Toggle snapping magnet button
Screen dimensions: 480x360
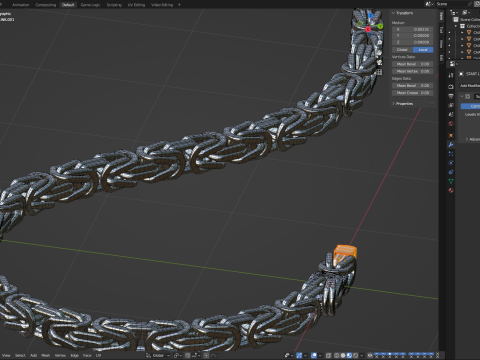[188, 355]
